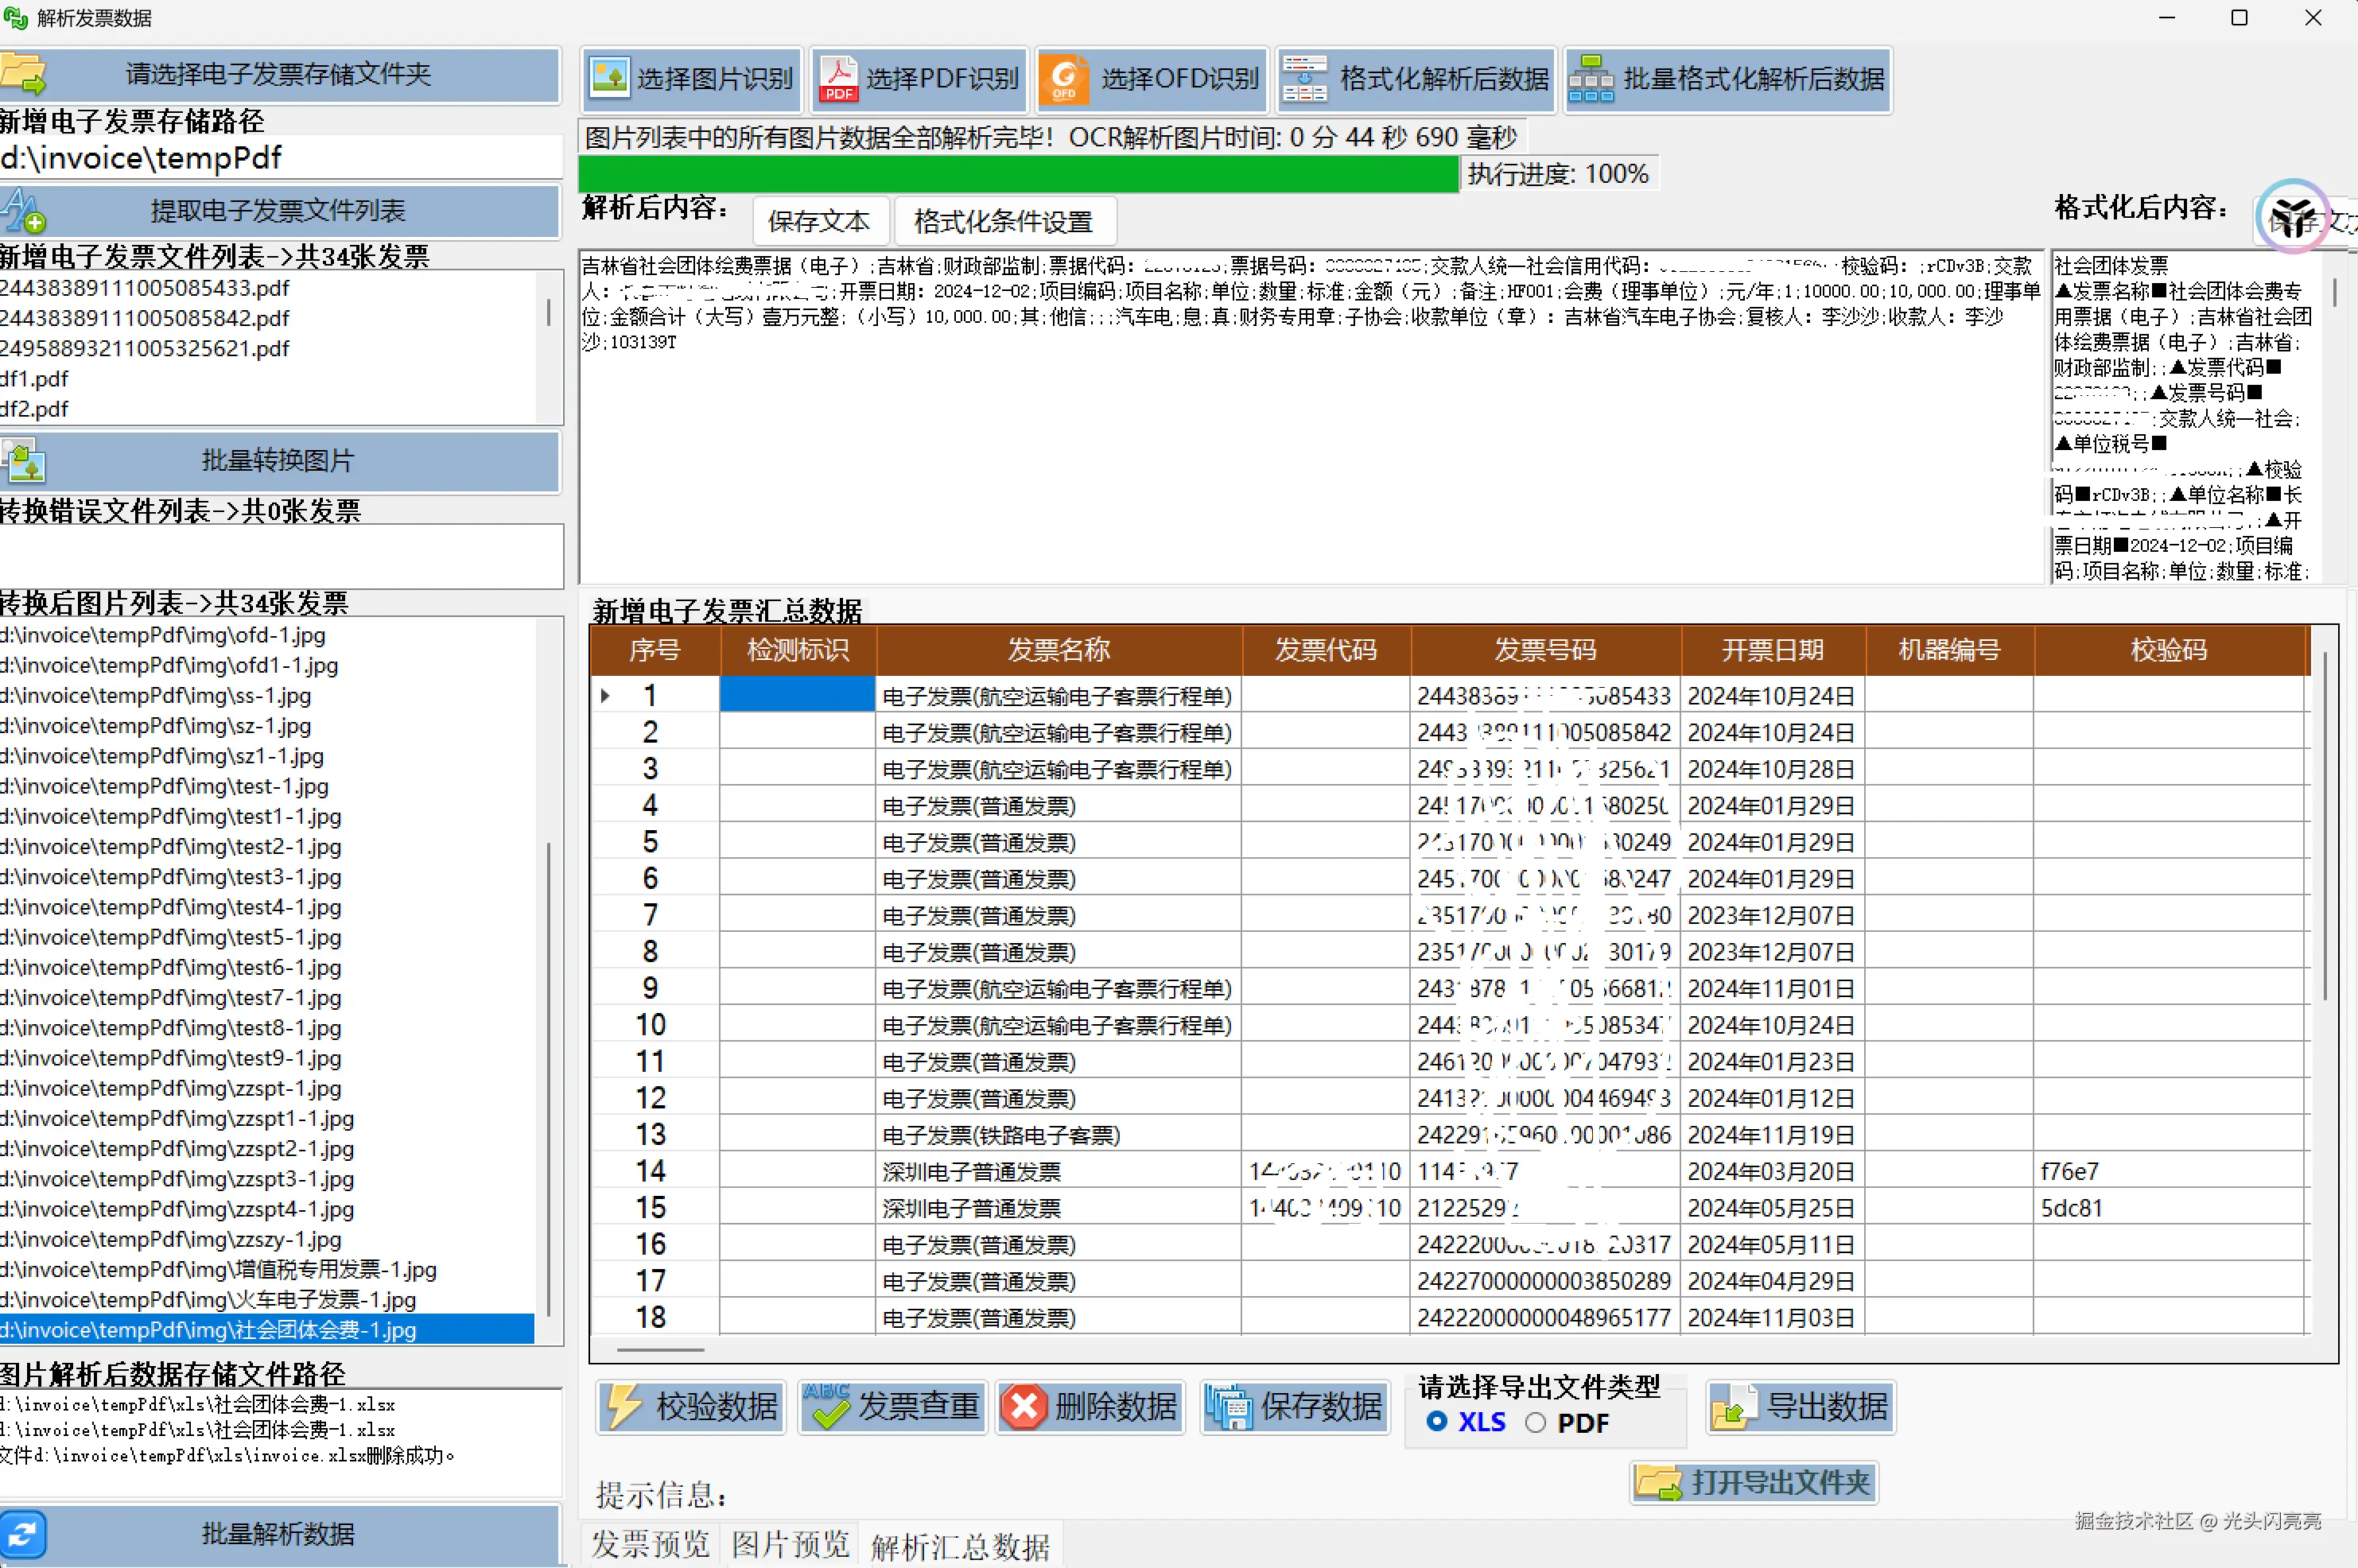Click the PDF recognition icon
Image resolution: width=2358 pixels, height=1568 pixels.
tap(837, 78)
